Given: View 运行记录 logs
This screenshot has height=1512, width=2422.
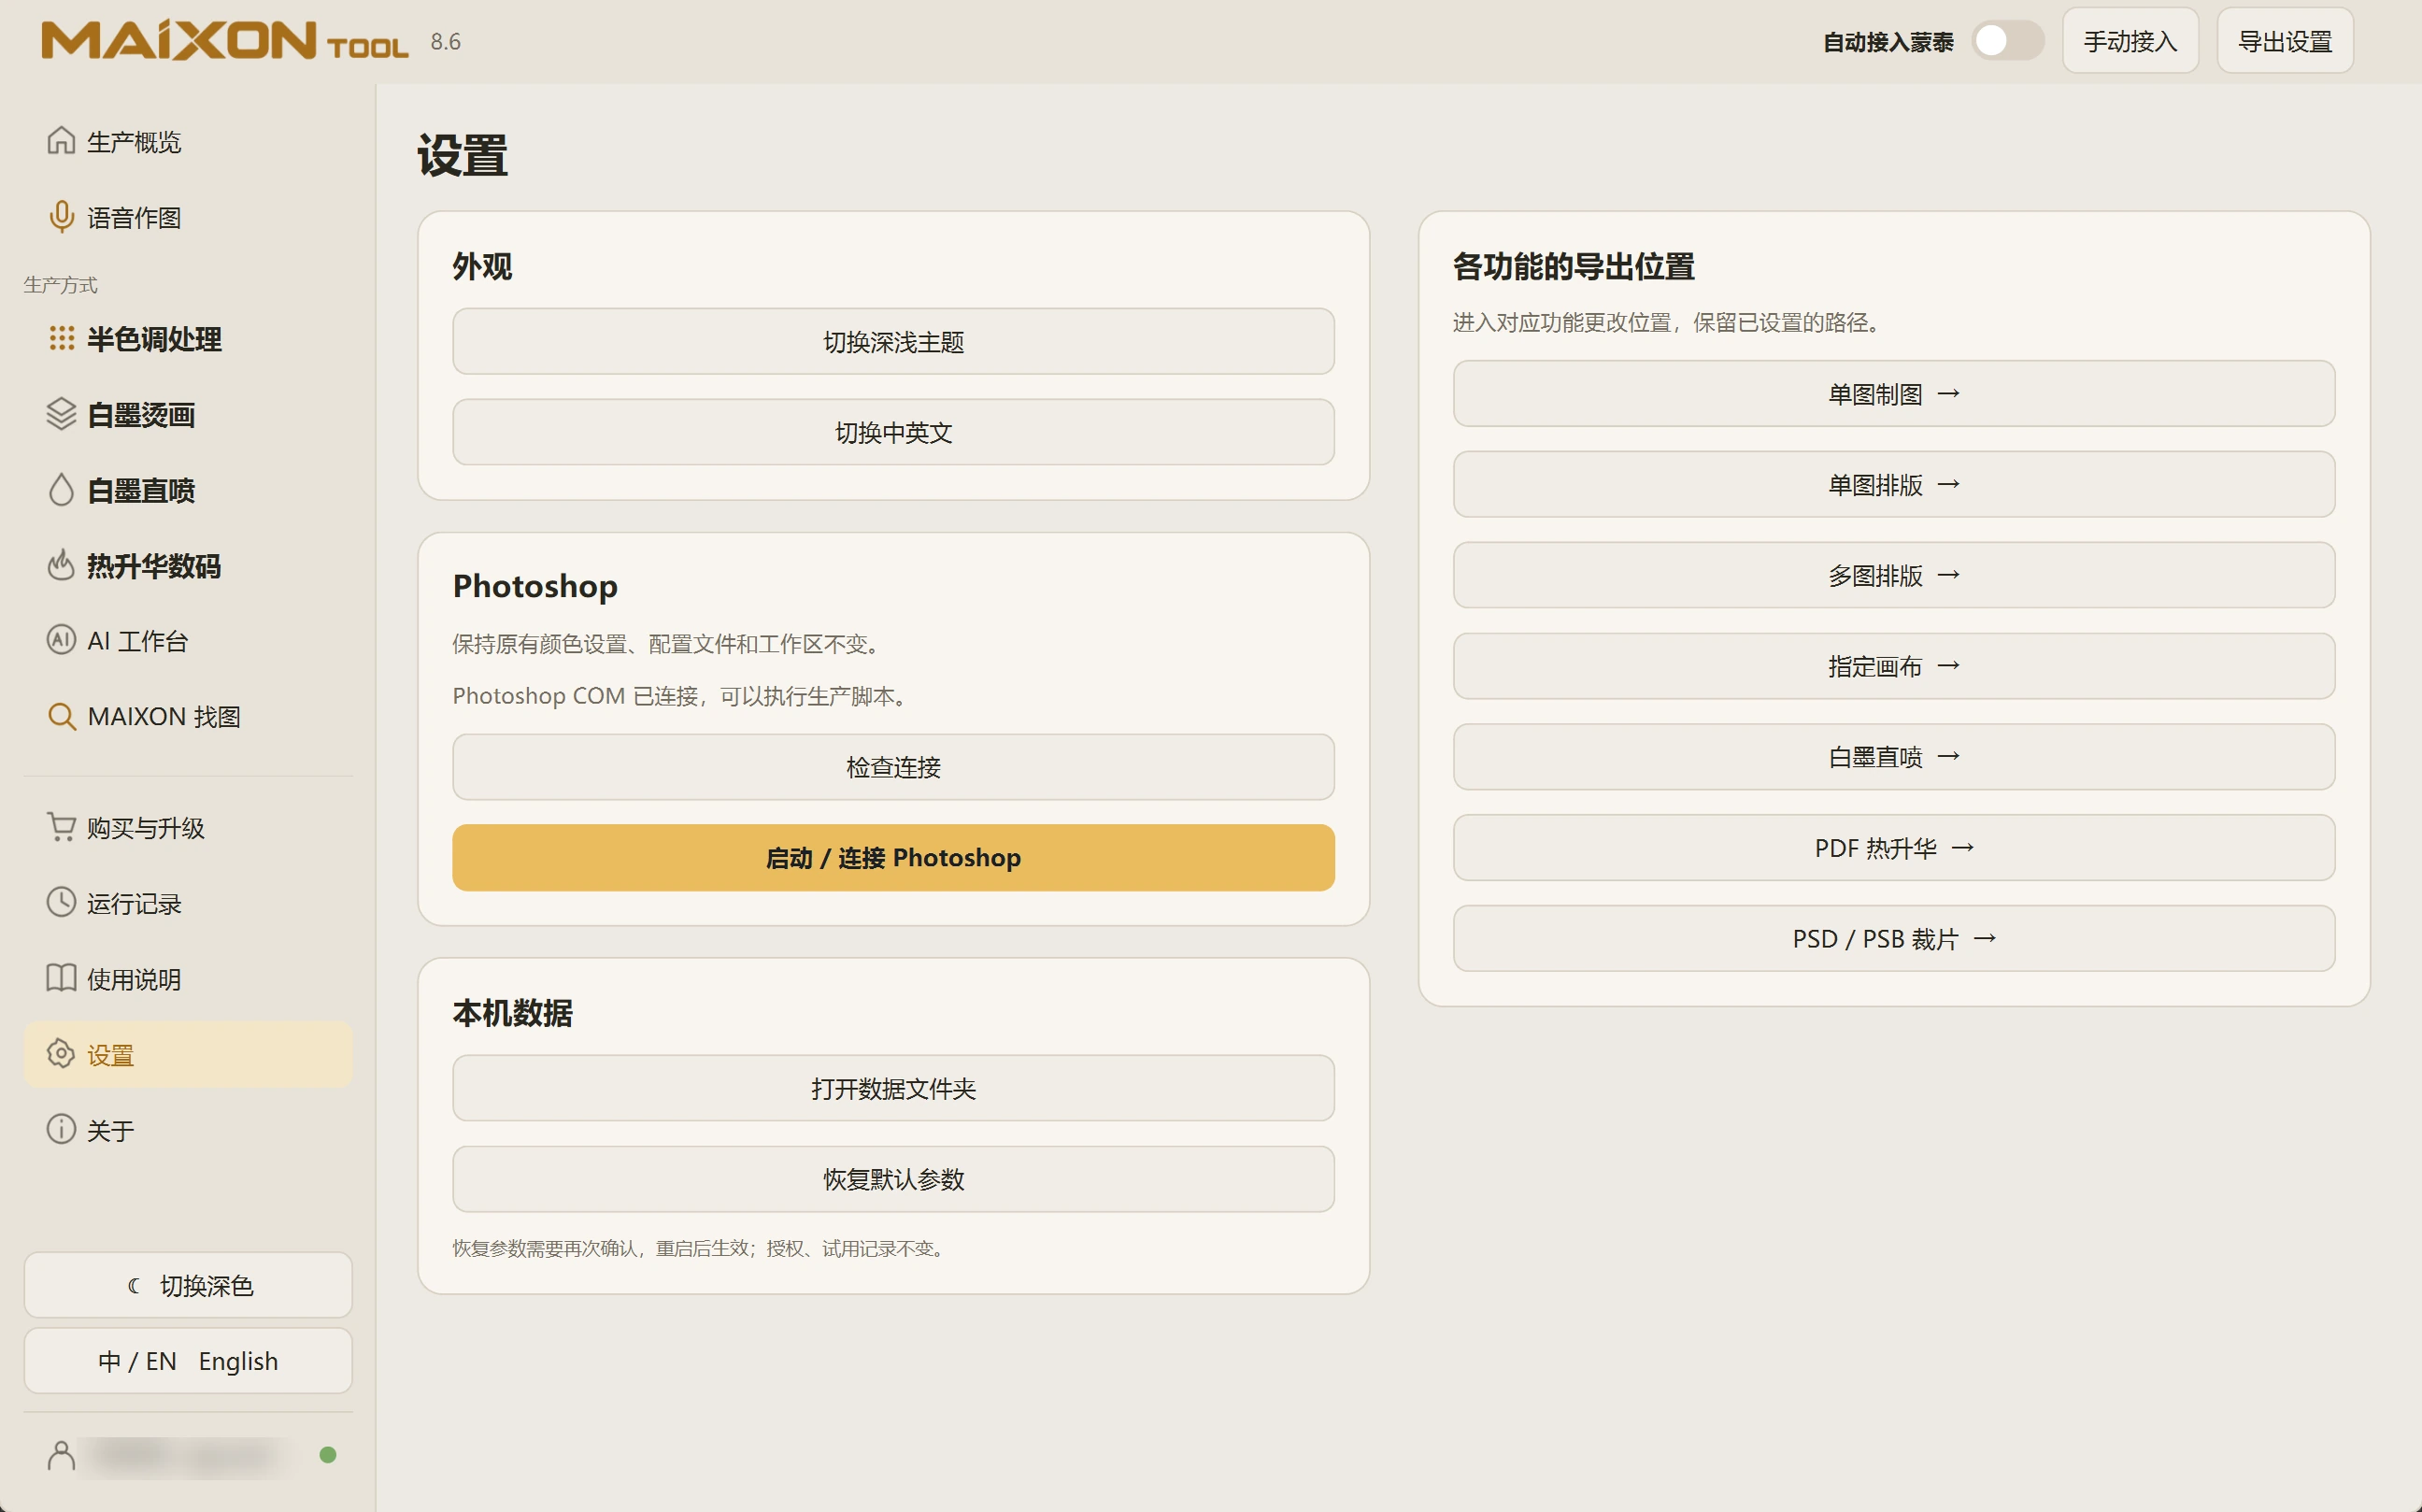Looking at the screenshot, I should tap(188, 903).
